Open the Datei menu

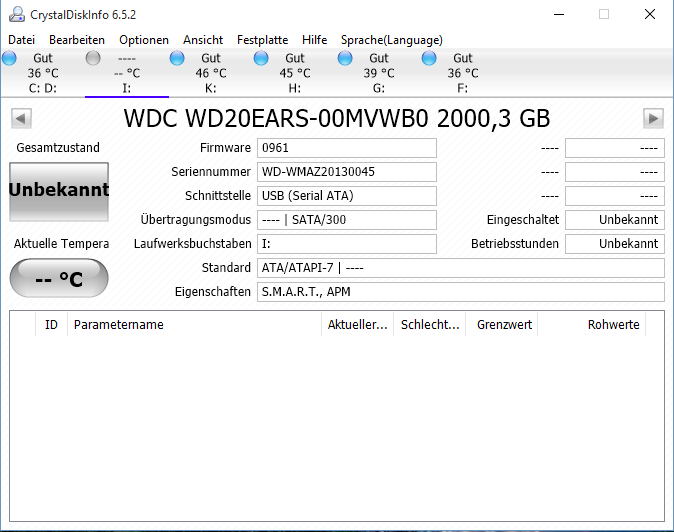coord(21,40)
